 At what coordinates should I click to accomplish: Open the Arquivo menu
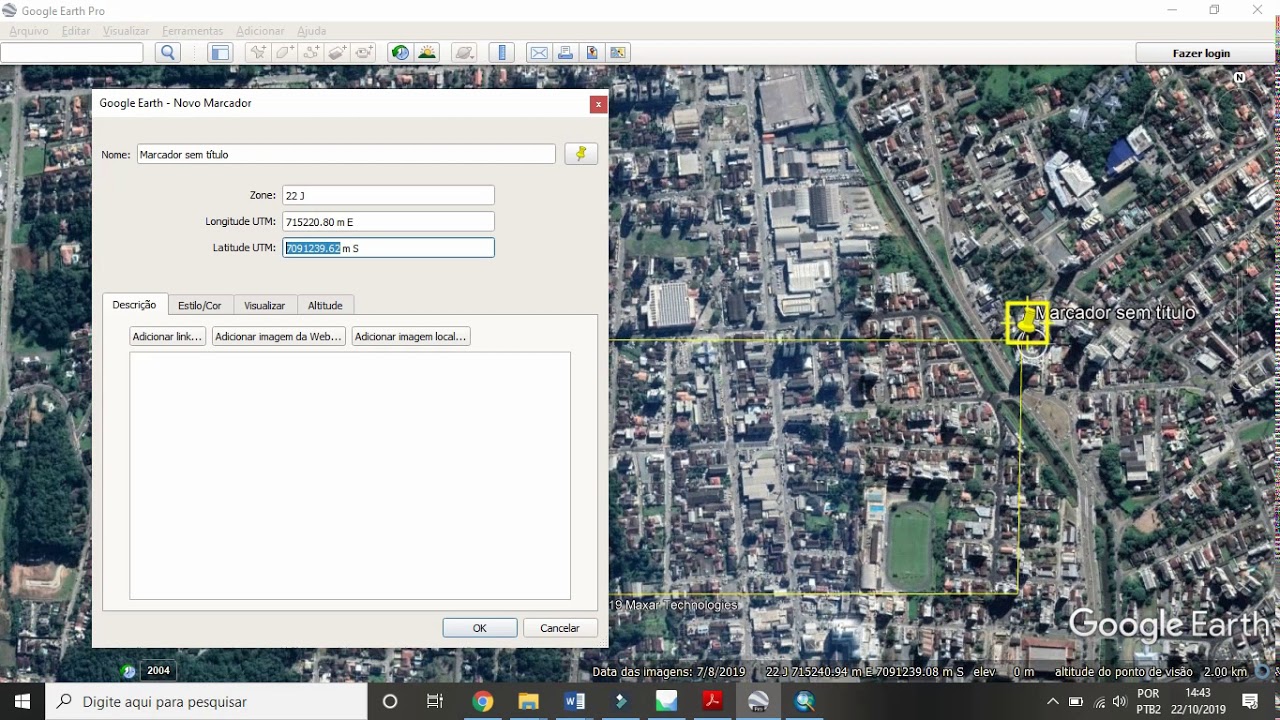29,31
